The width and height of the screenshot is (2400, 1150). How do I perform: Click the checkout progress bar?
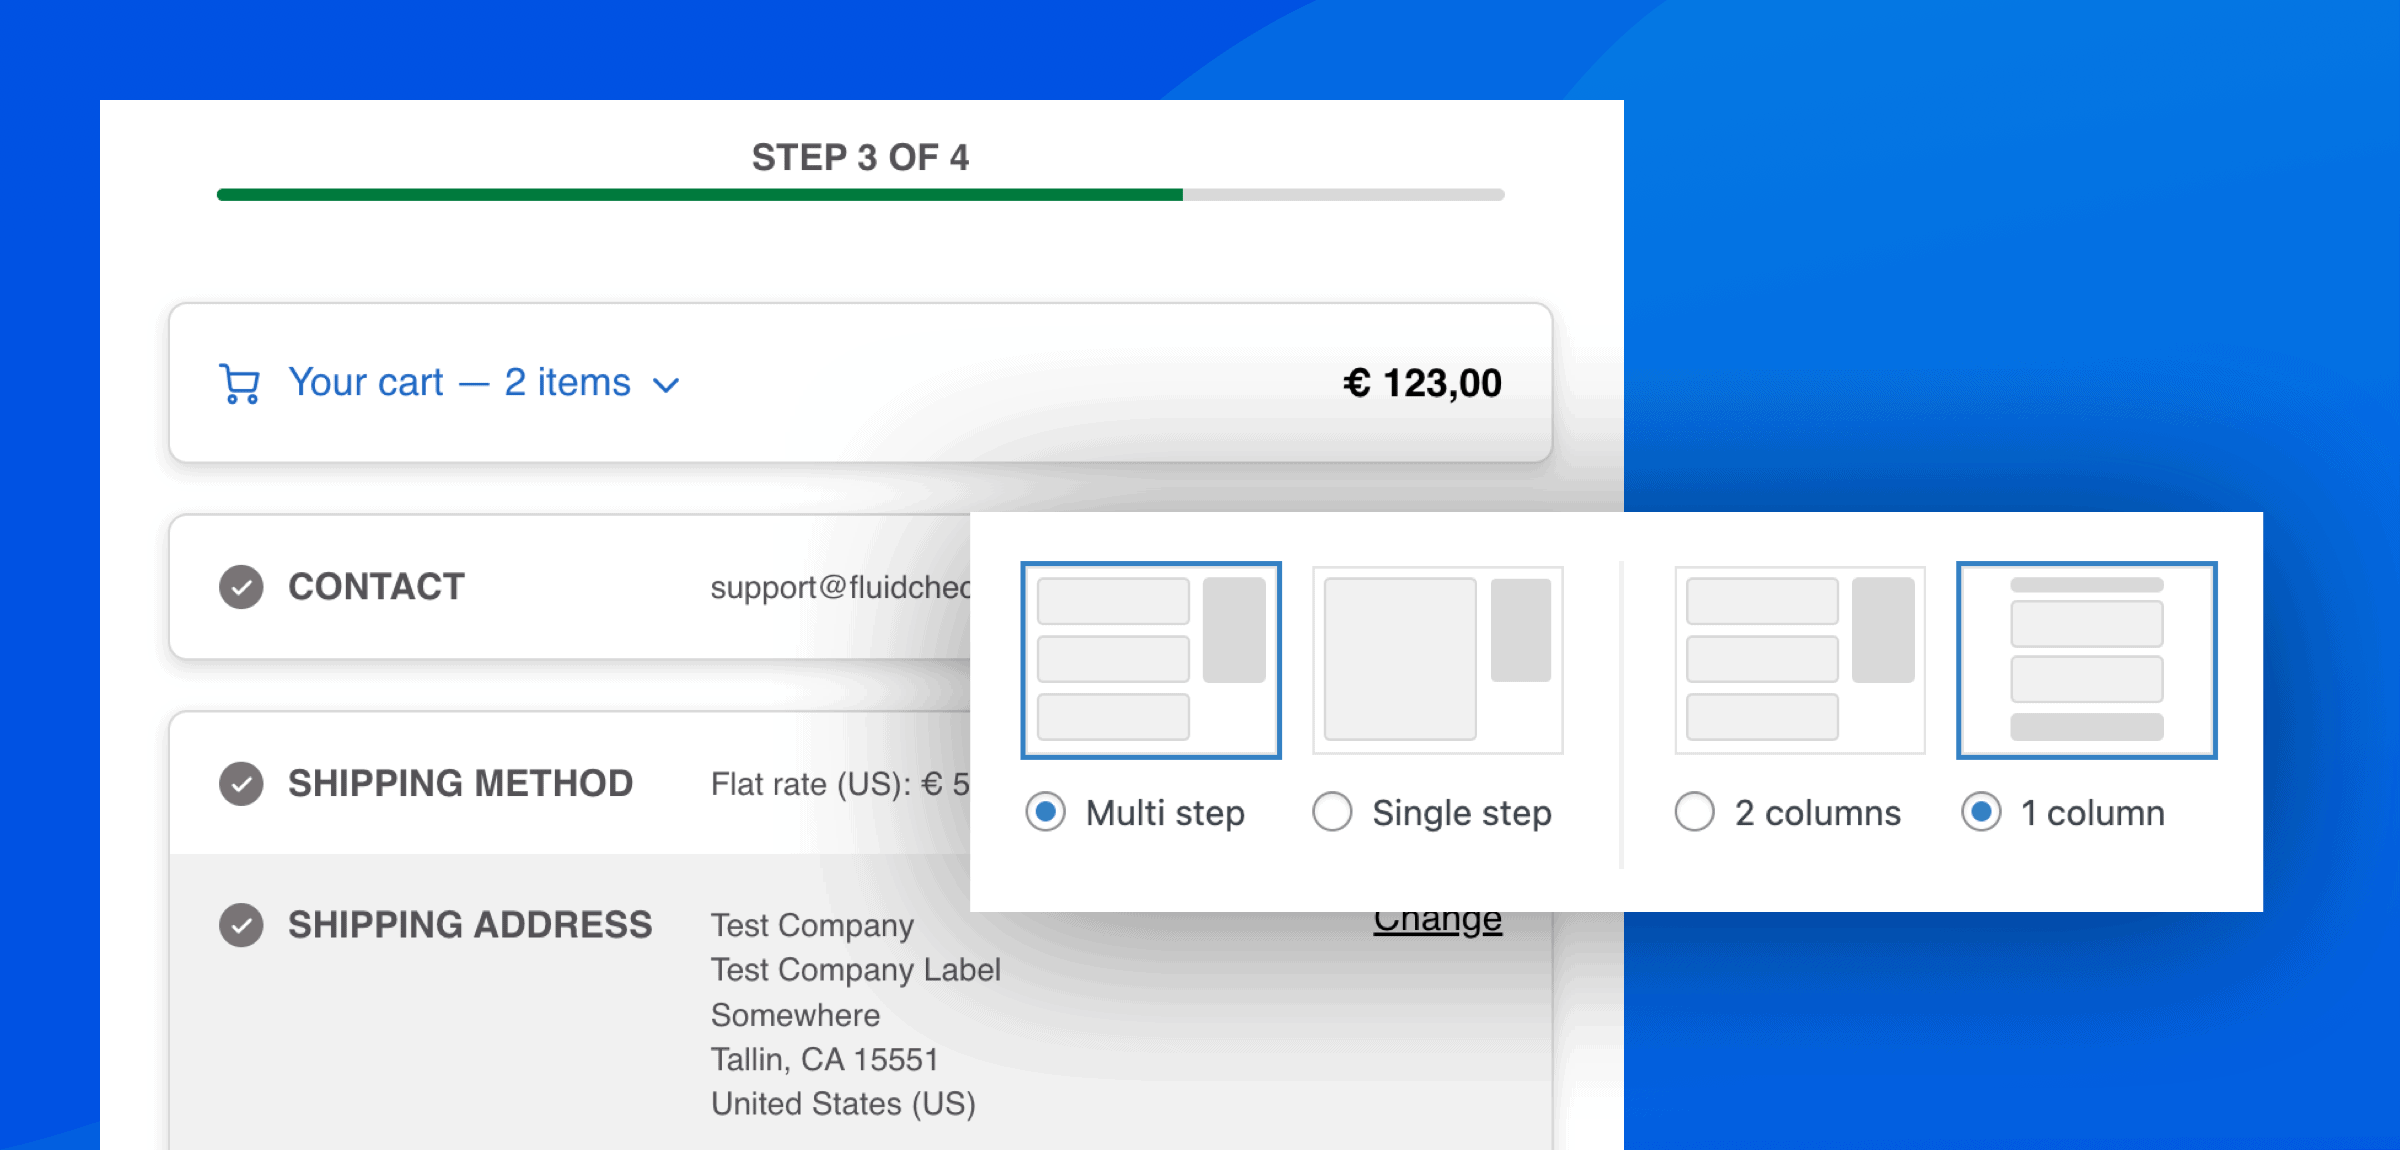(x=860, y=195)
